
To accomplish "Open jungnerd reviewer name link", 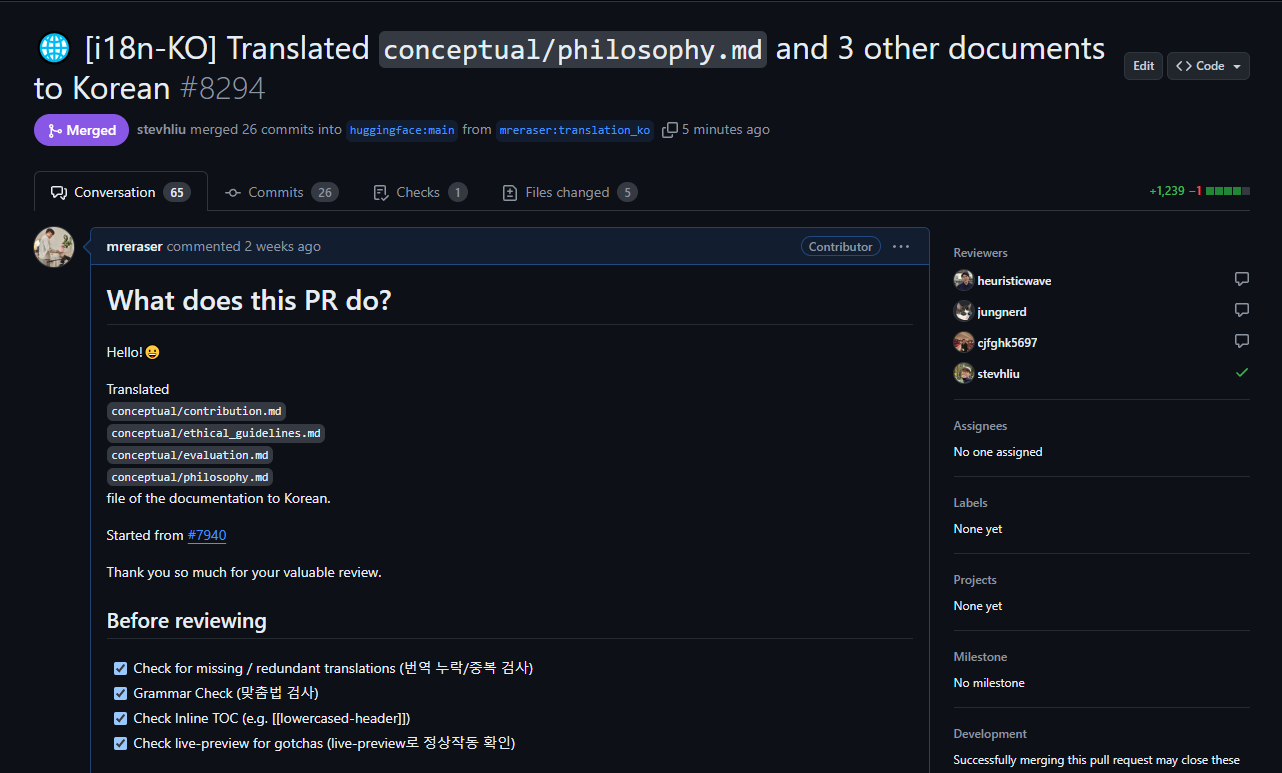I will [x=1002, y=312].
